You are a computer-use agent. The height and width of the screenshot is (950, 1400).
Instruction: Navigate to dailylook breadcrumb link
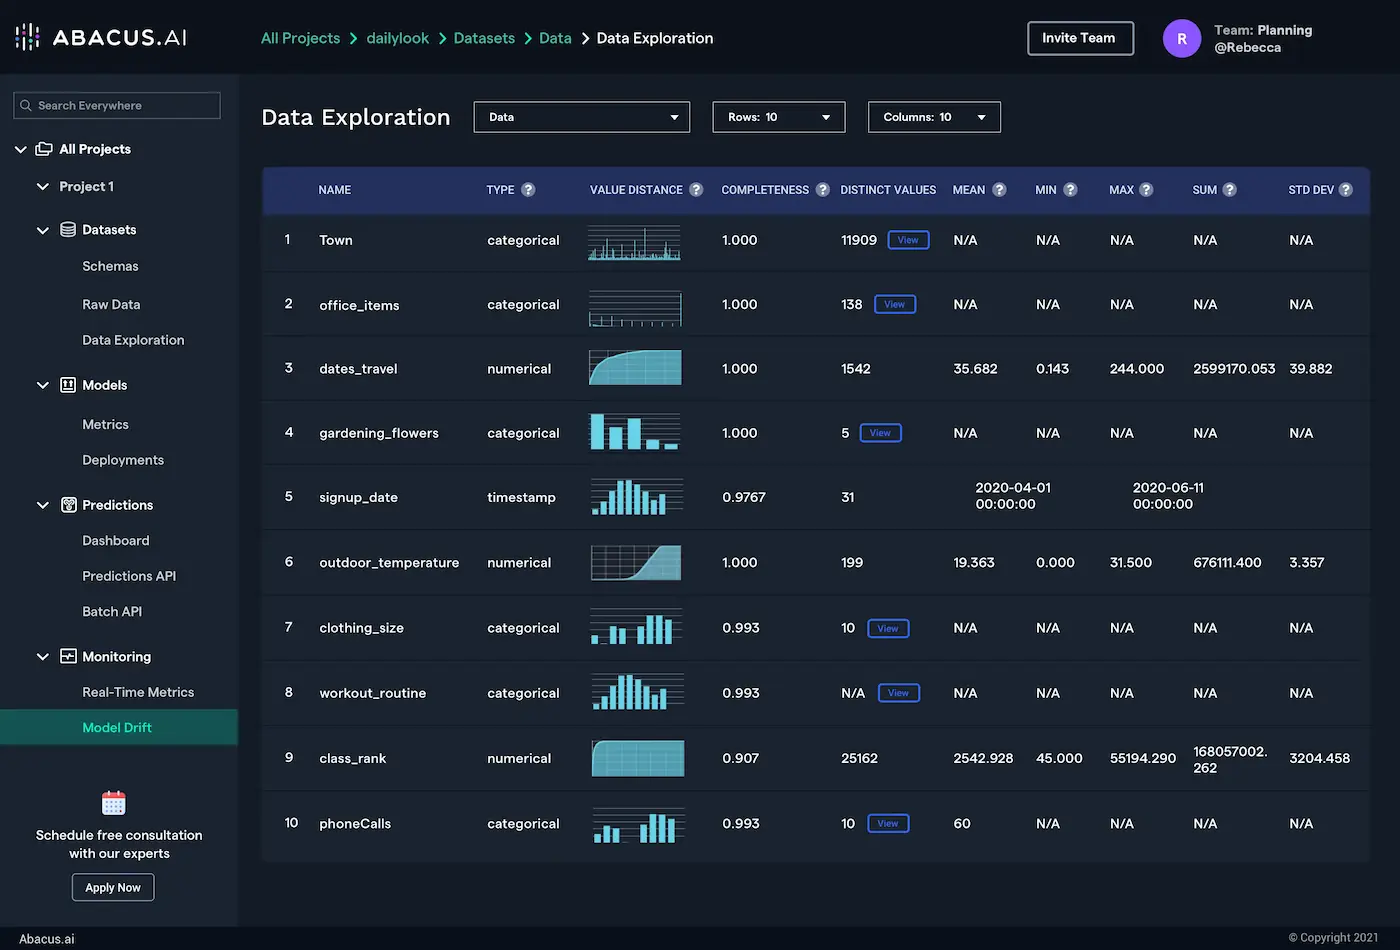(397, 38)
